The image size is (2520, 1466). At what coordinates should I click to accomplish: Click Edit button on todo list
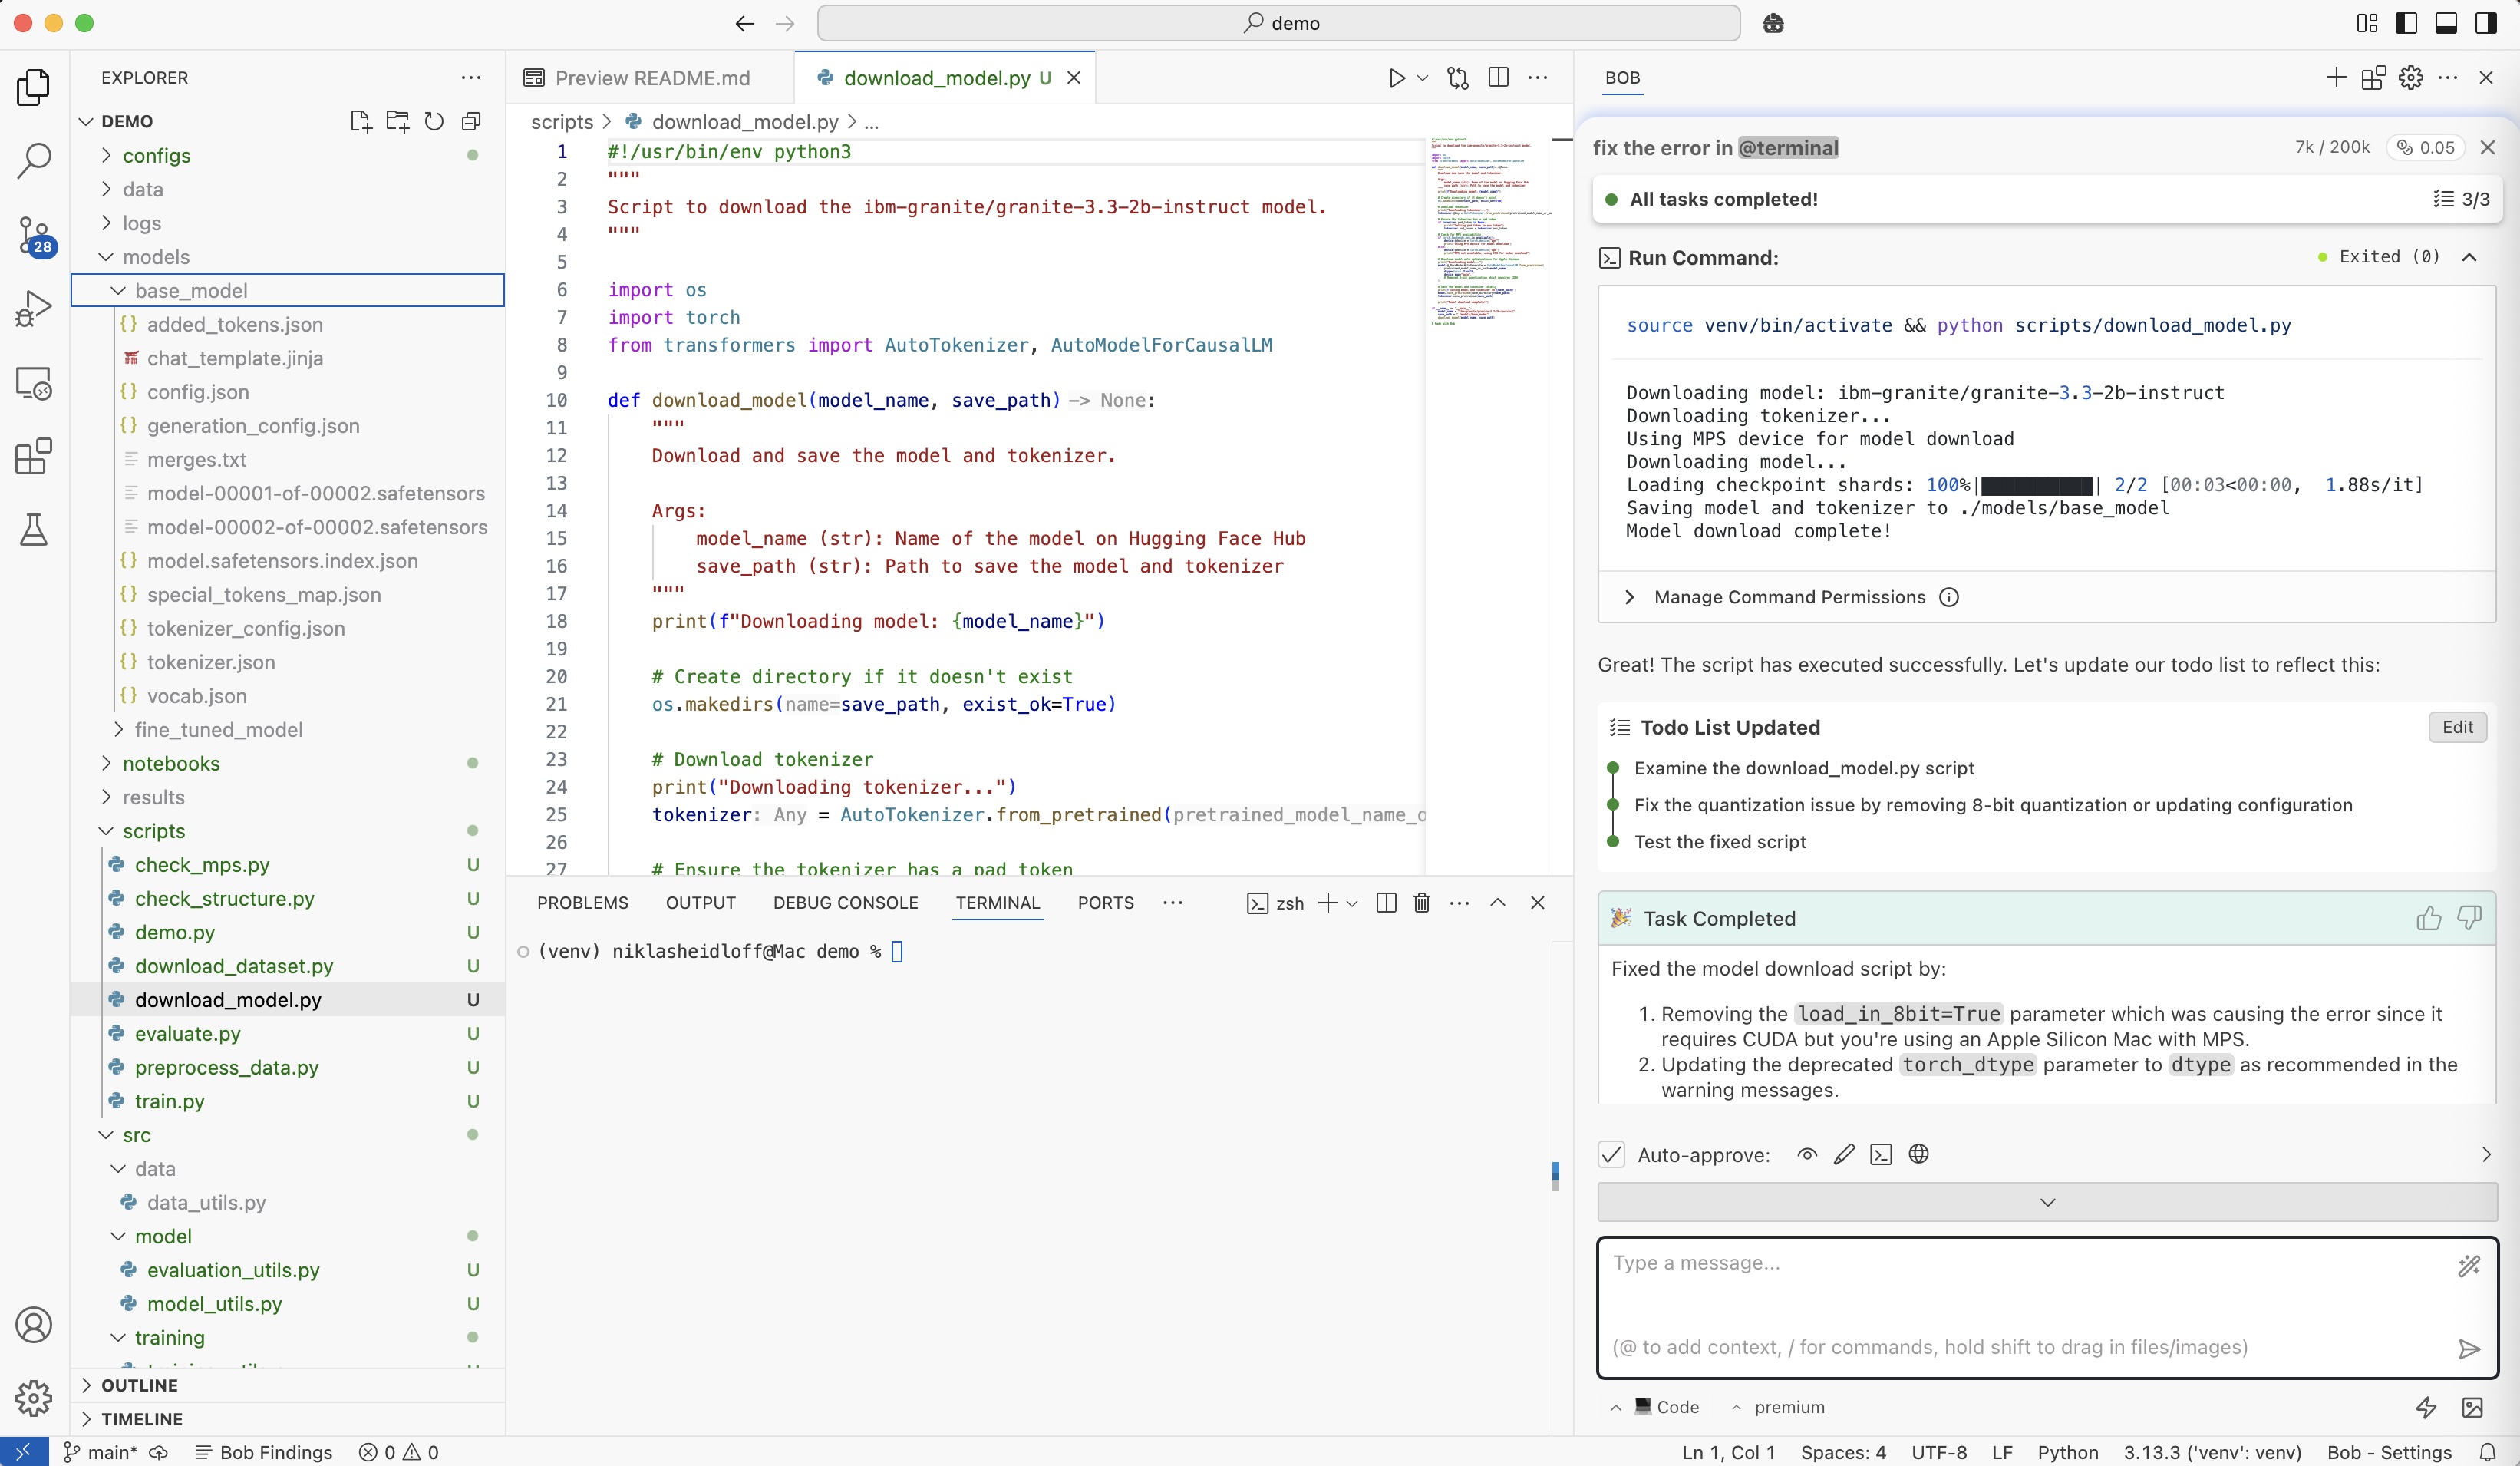click(2457, 727)
